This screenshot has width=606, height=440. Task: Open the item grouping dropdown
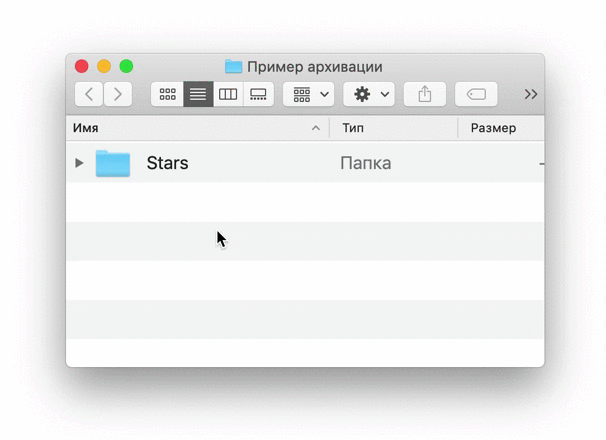(310, 94)
